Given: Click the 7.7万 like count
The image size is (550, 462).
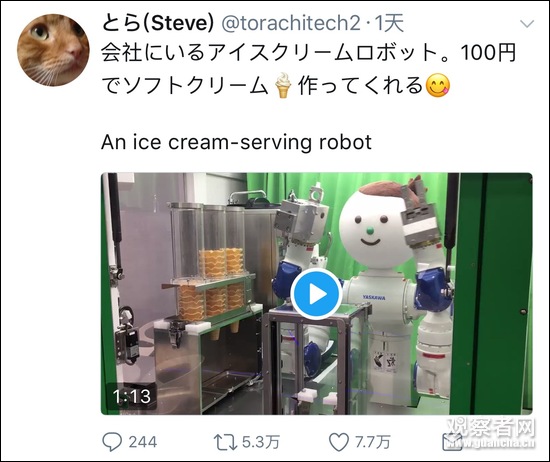Looking at the screenshot, I should (373, 442).
